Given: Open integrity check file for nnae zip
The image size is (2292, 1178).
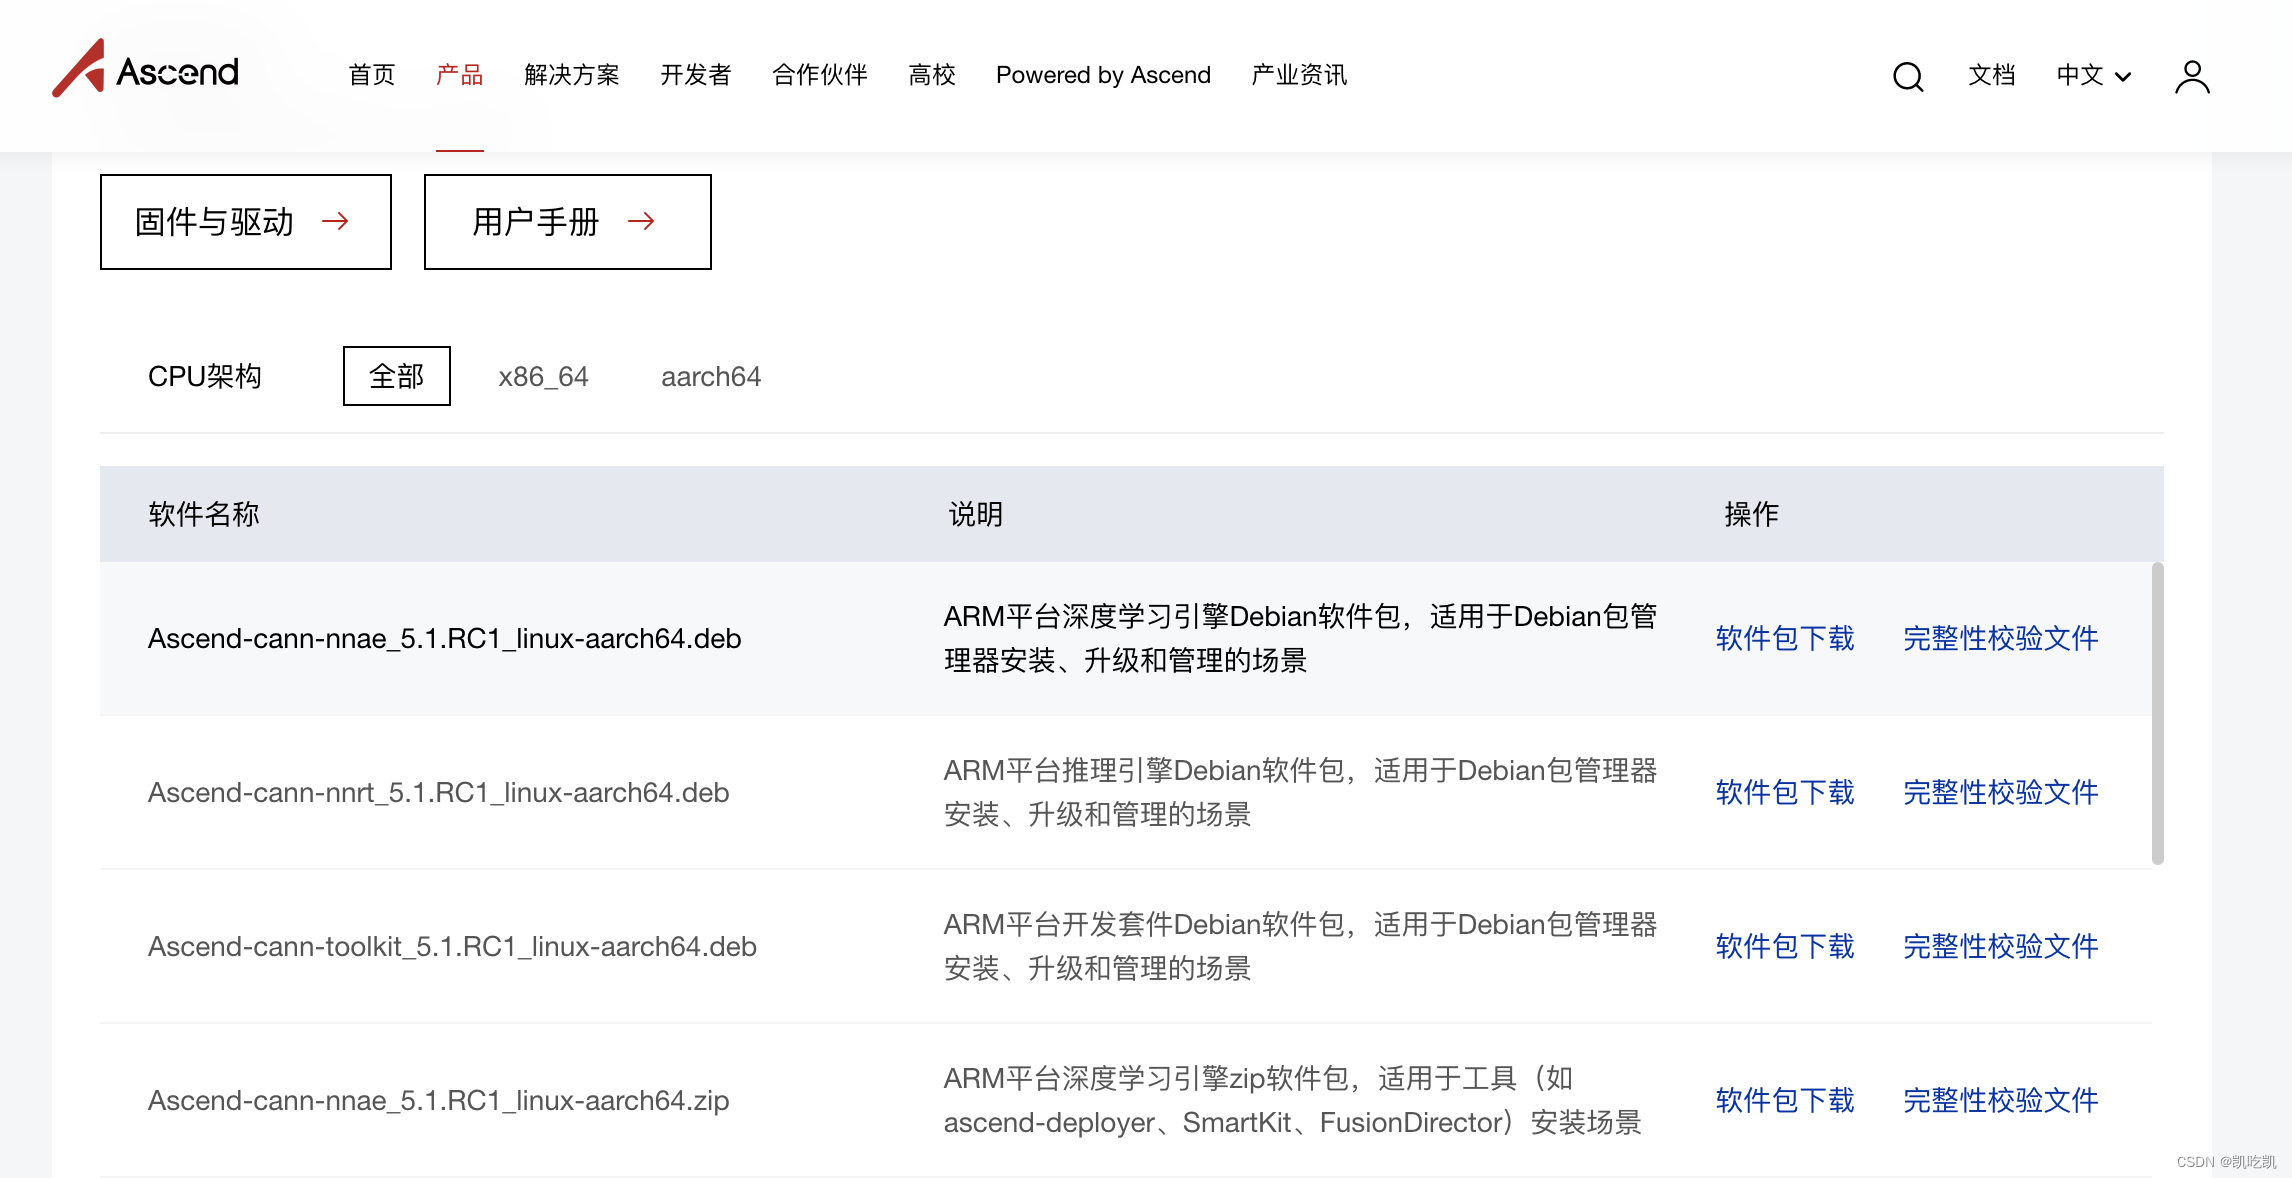Looking at the screenshot, I should pos(2000,1100).
